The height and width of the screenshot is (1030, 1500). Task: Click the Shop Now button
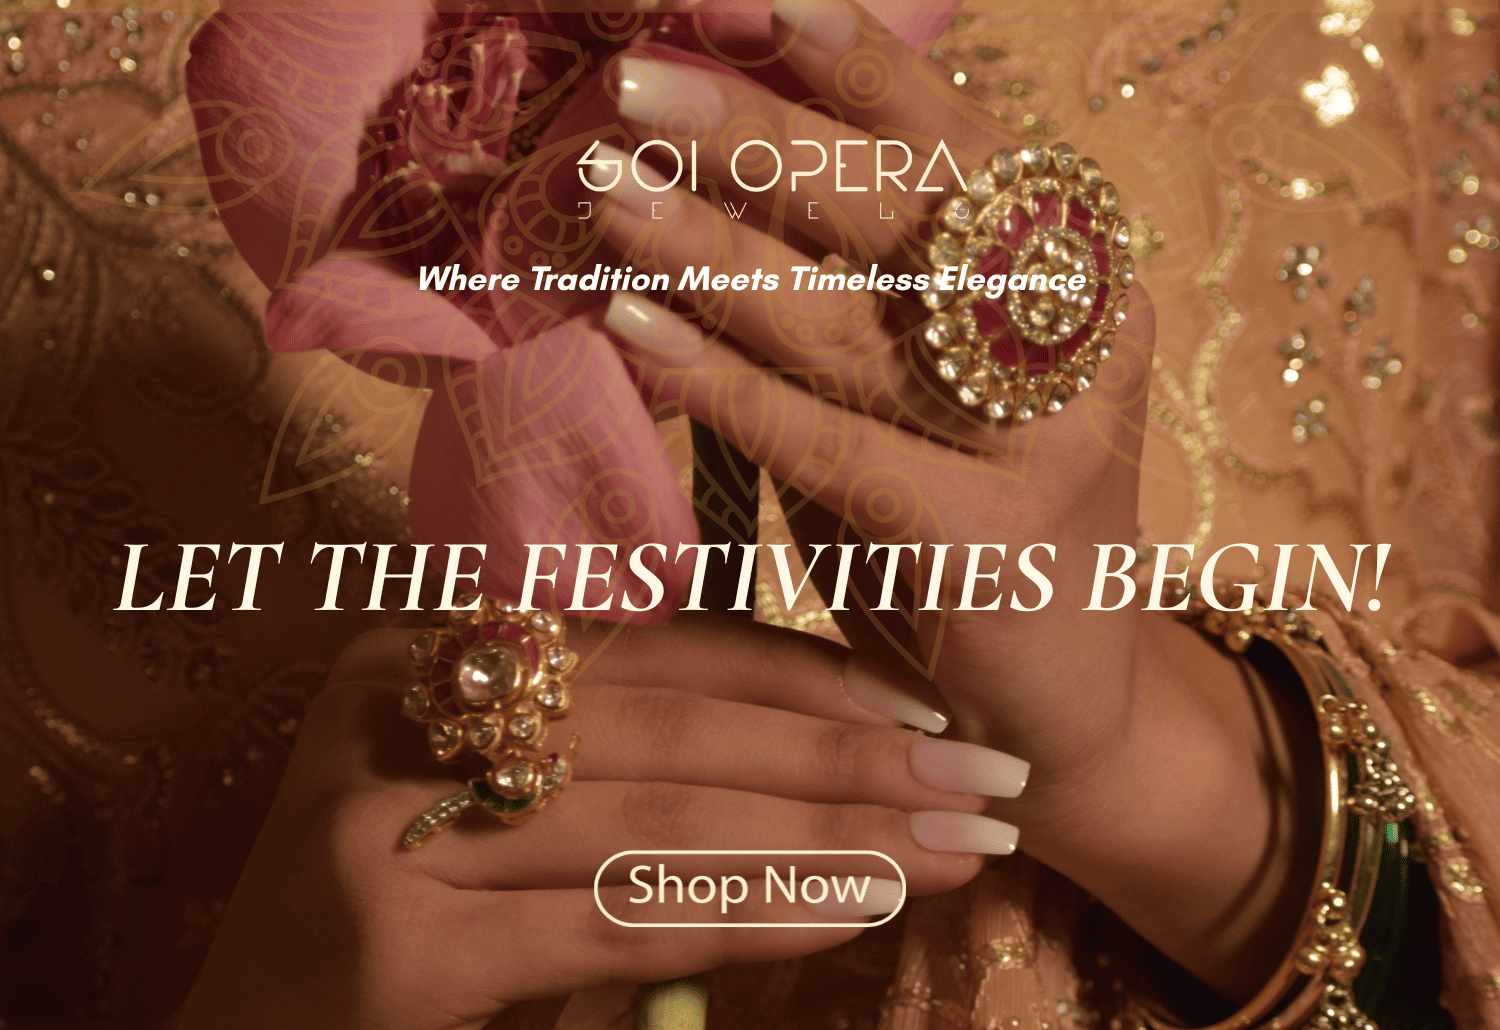pyautogui.click(x=749, y=887)
